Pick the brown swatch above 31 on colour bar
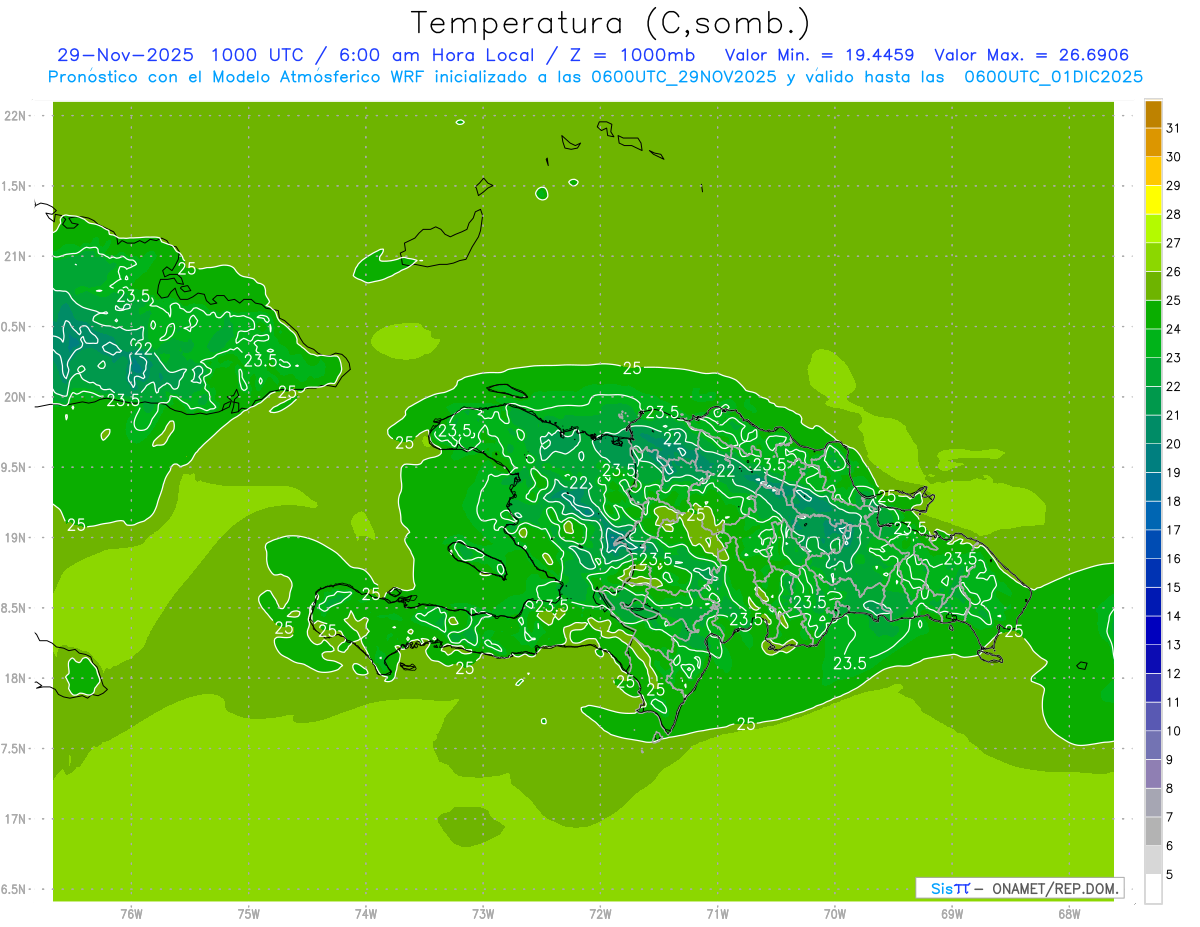Viewport: 1200px width, 927px height. pyautogui.click(x=1153, y=114)
